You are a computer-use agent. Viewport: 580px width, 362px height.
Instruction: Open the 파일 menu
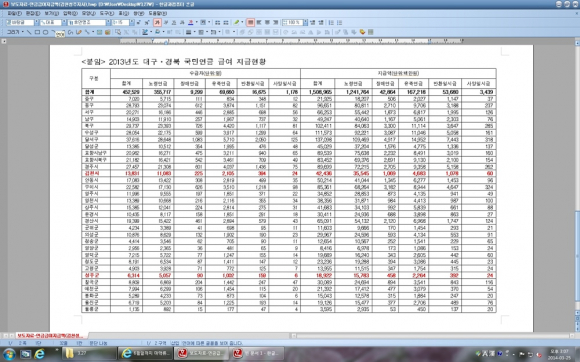13,13
